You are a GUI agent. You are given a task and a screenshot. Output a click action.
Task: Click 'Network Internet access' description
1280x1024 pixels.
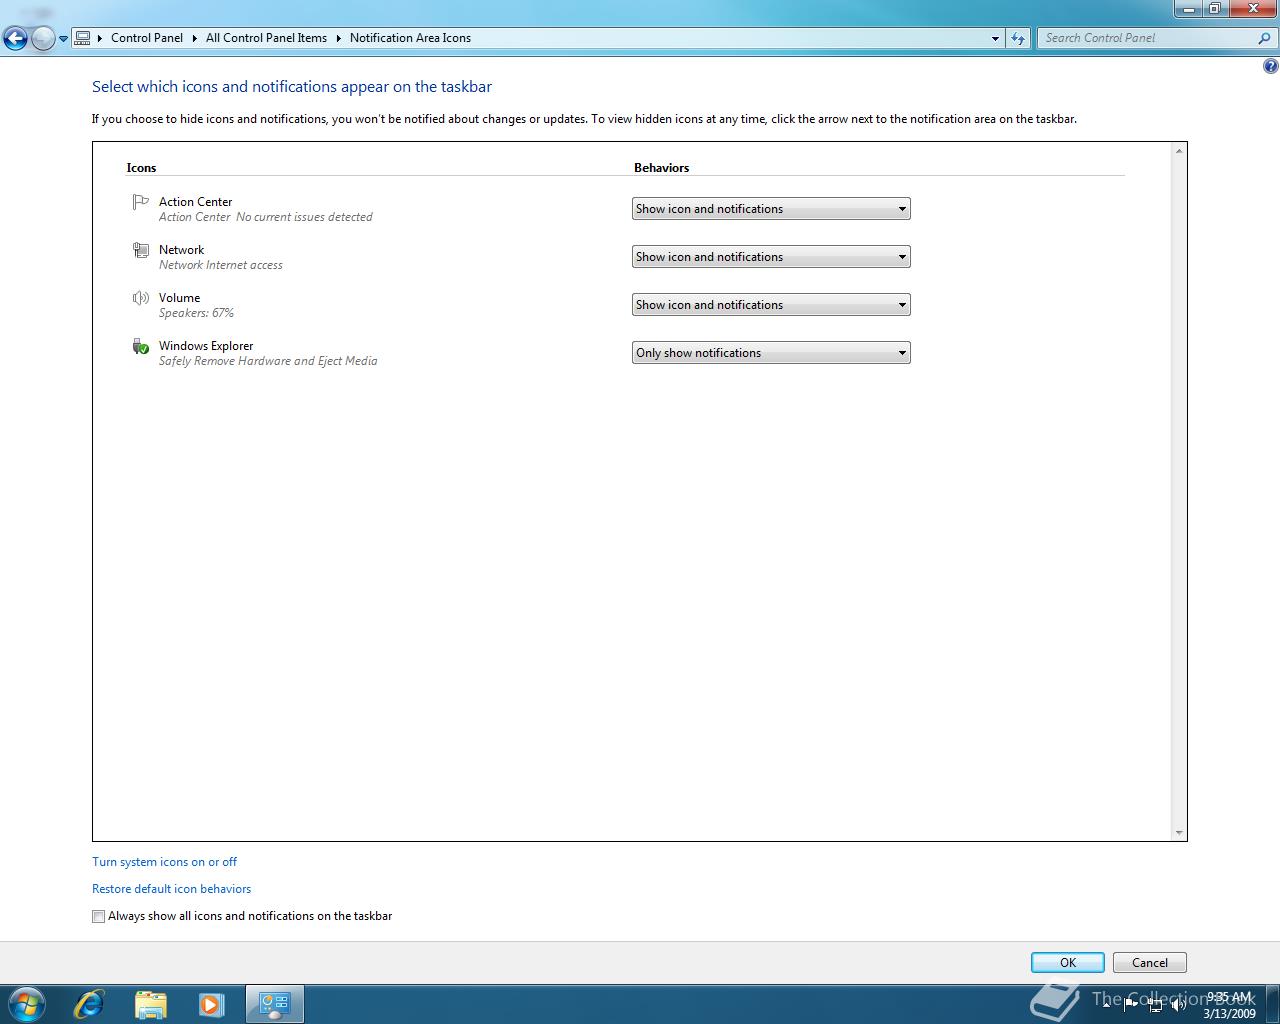[221, 265]
